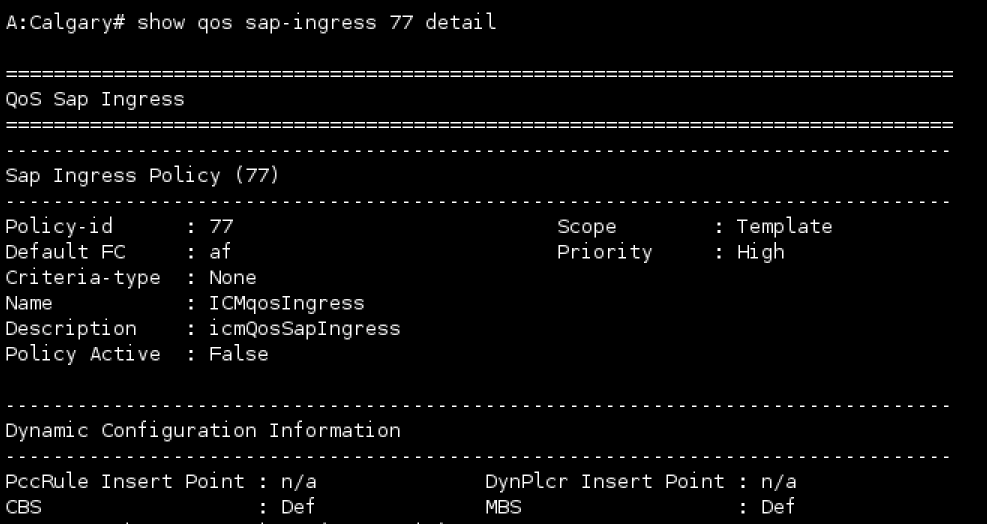The width and height of the screenshot is (987, 524).
Task: Select the Priority value "High"
Action: coord(760,252)
